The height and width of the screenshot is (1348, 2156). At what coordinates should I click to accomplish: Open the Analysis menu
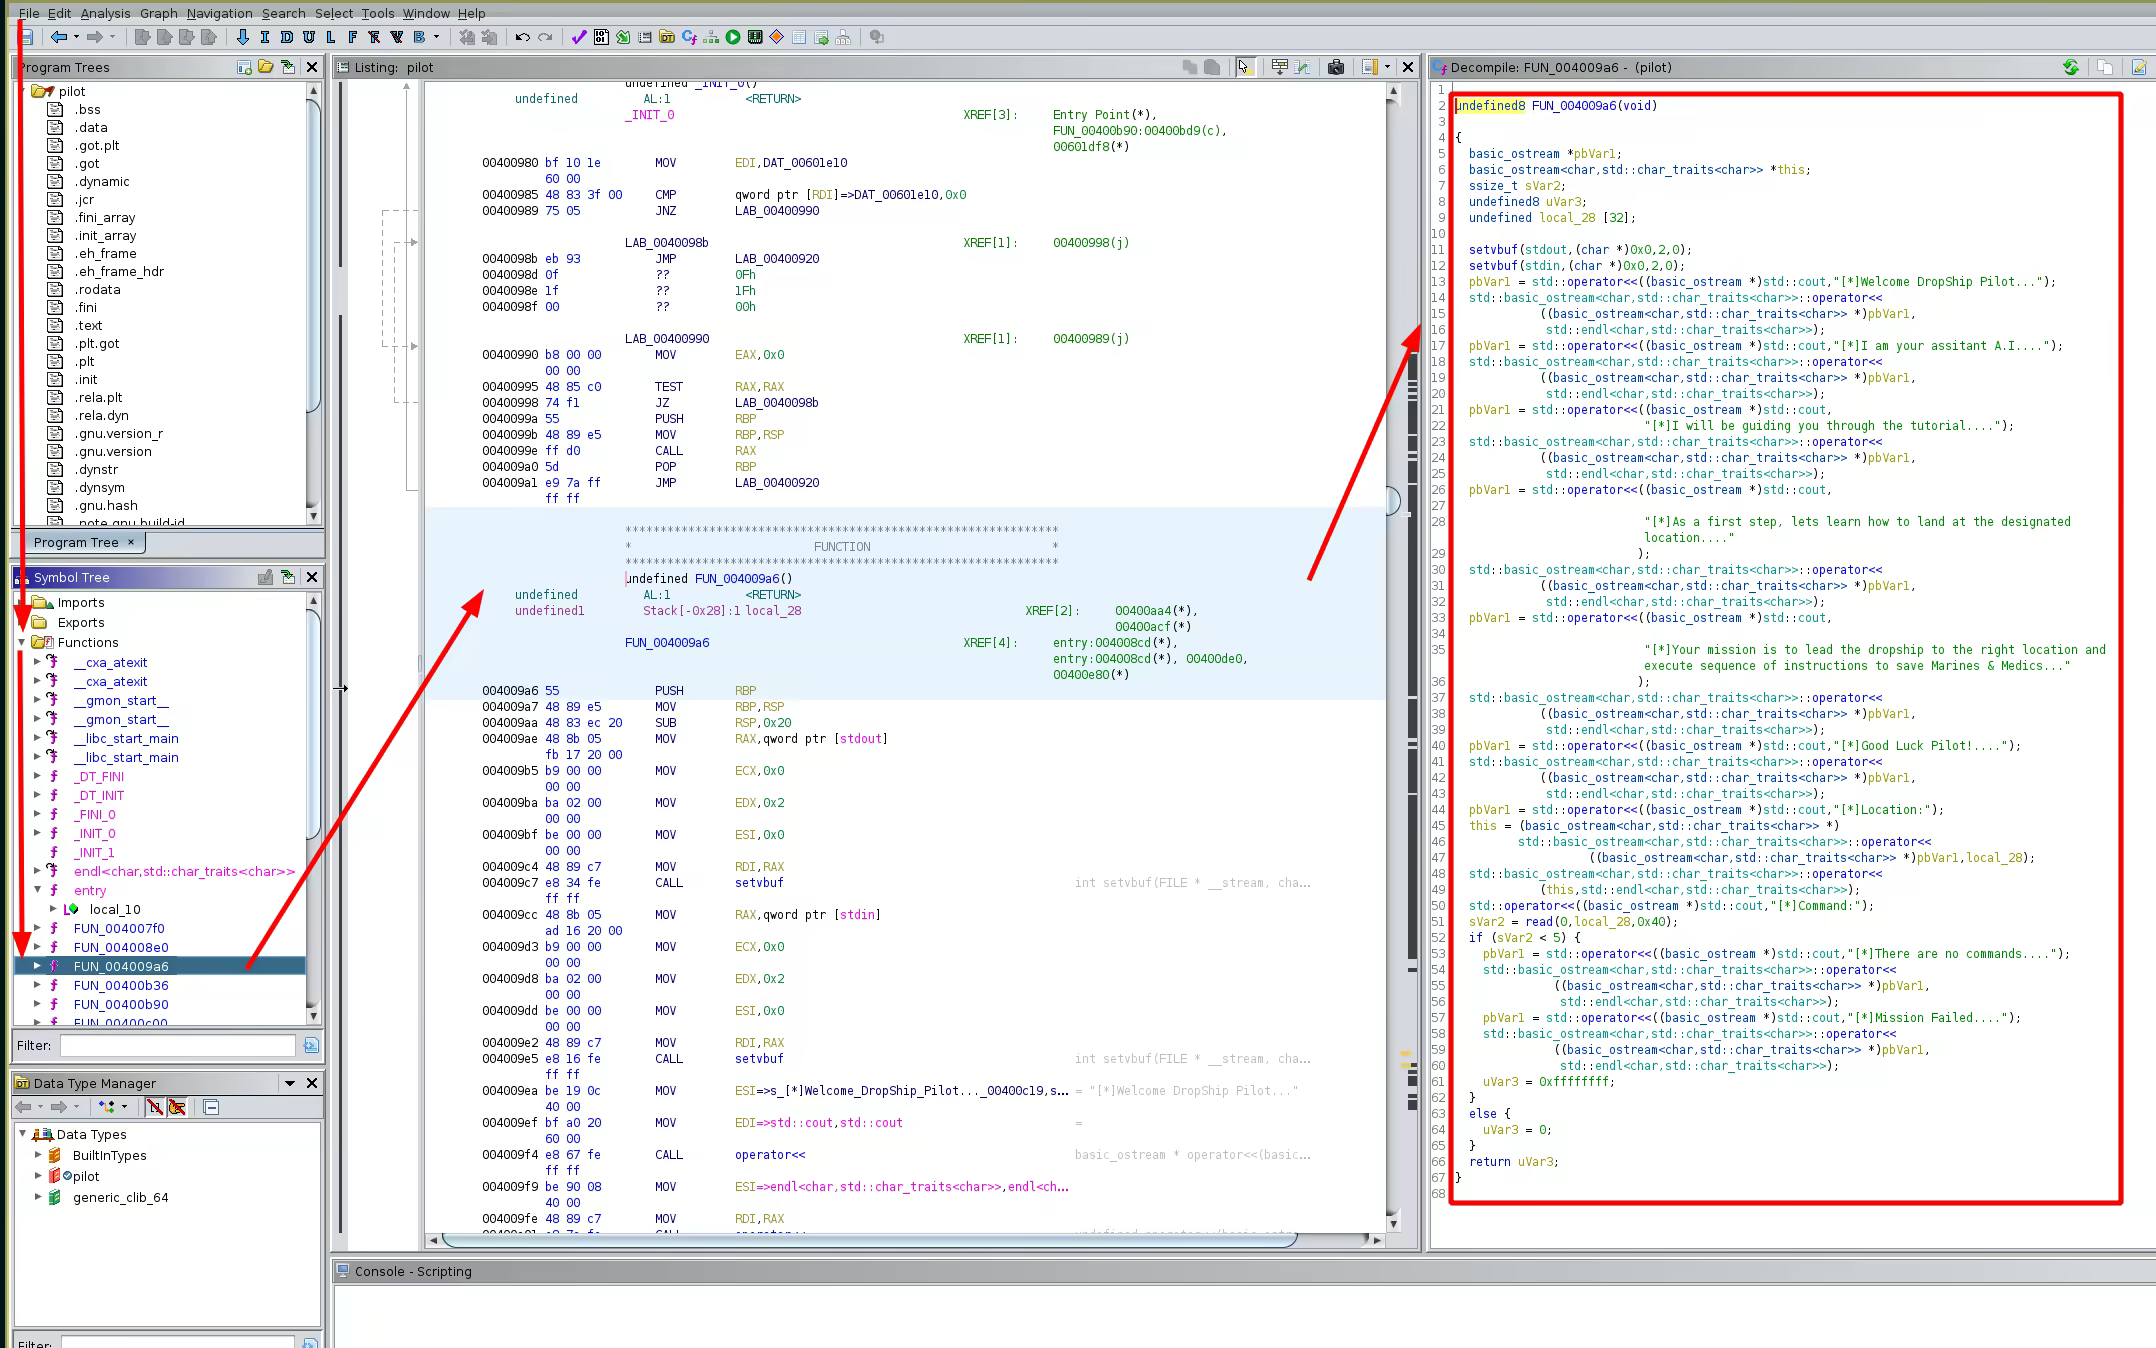point(105,13)
